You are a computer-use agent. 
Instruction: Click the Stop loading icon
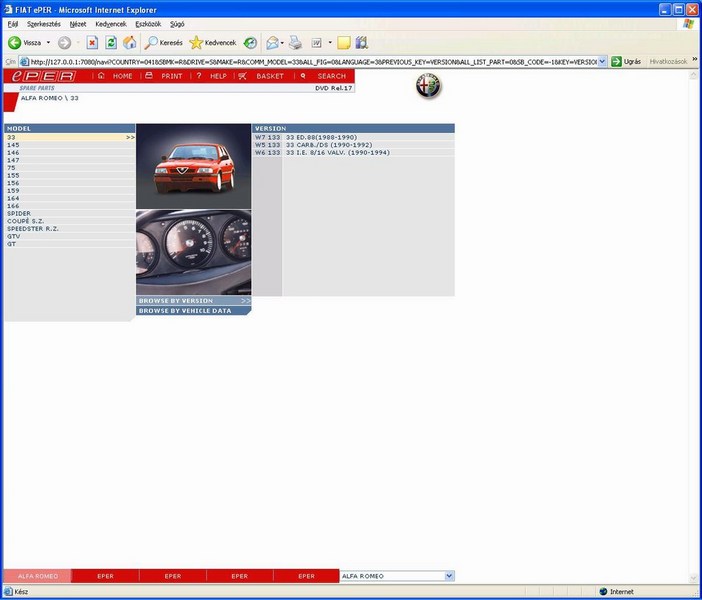click(92, 43)
